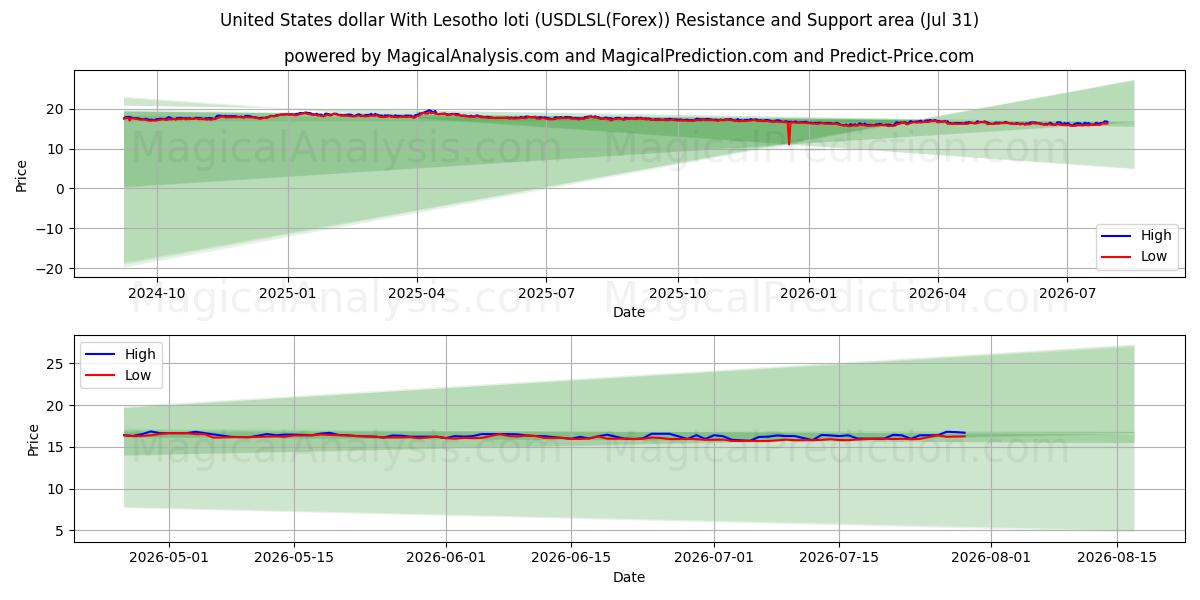
Task: Click the chart title about USDLSL Resistance and Support
Action: [x=599, y=20]
